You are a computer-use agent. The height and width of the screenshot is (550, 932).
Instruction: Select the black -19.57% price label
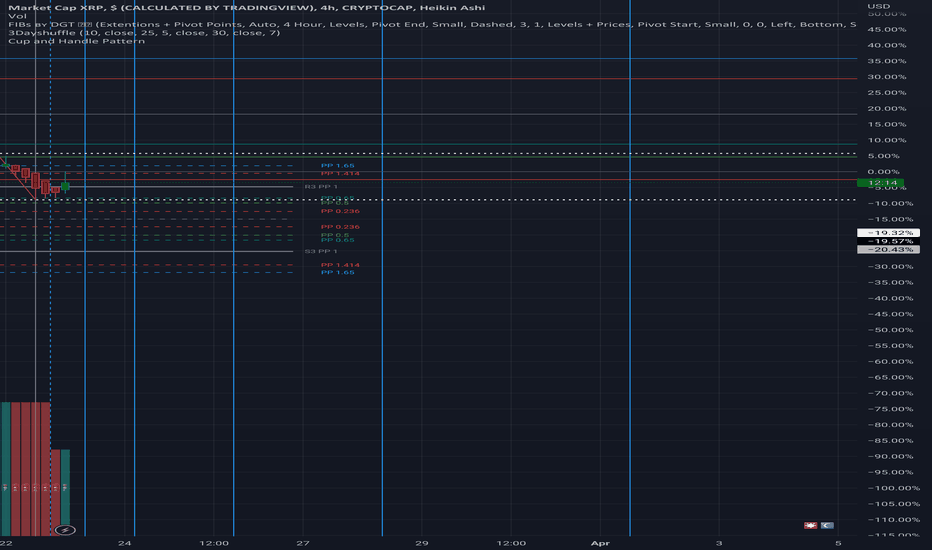888,241
